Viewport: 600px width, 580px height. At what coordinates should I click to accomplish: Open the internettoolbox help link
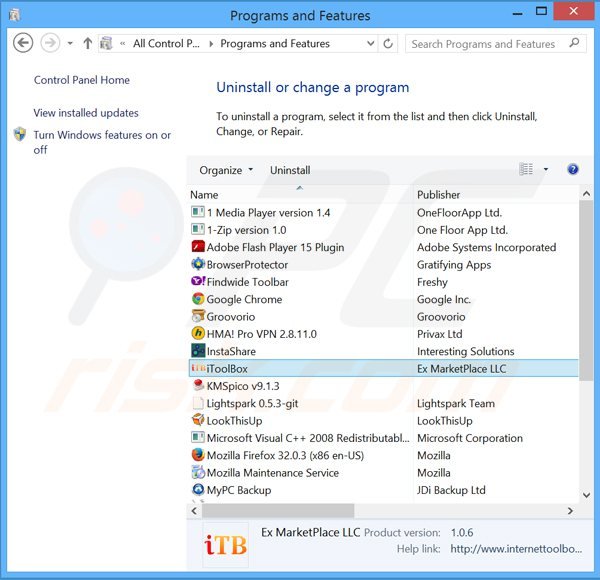pyautogui.click(x=516, y=549)
